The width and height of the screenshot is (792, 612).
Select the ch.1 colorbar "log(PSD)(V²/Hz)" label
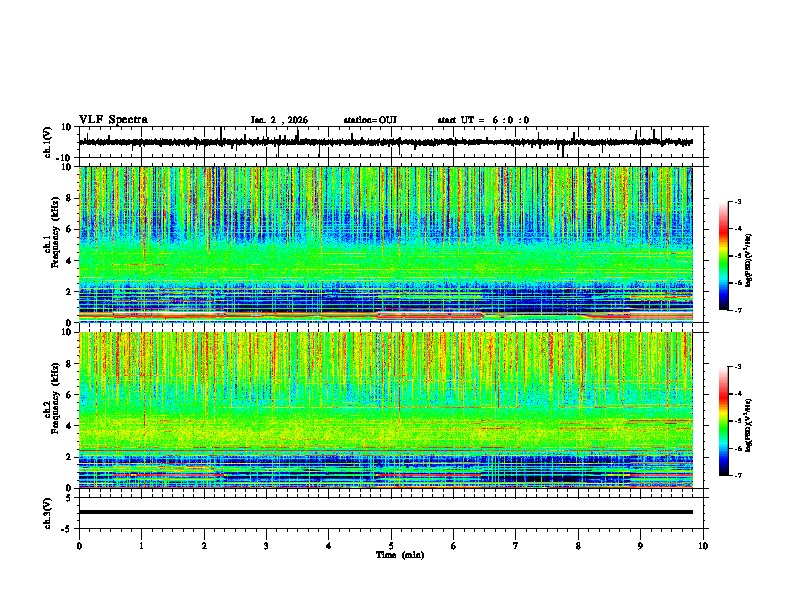tap(749, 261)
